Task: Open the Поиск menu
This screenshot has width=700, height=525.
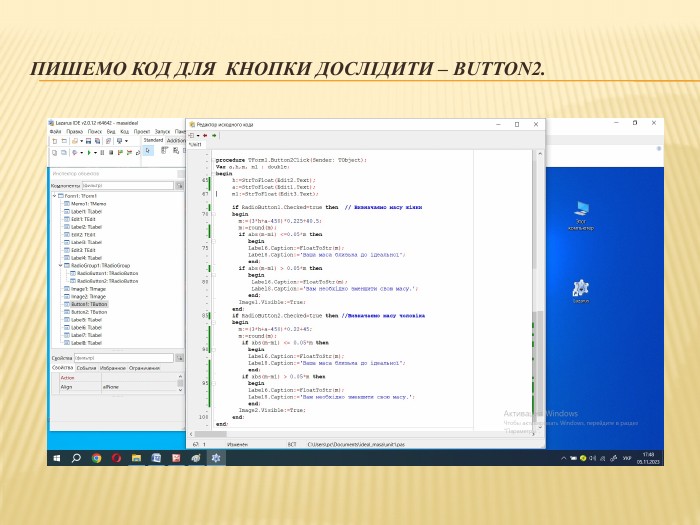Action: (x=95, y=132)
